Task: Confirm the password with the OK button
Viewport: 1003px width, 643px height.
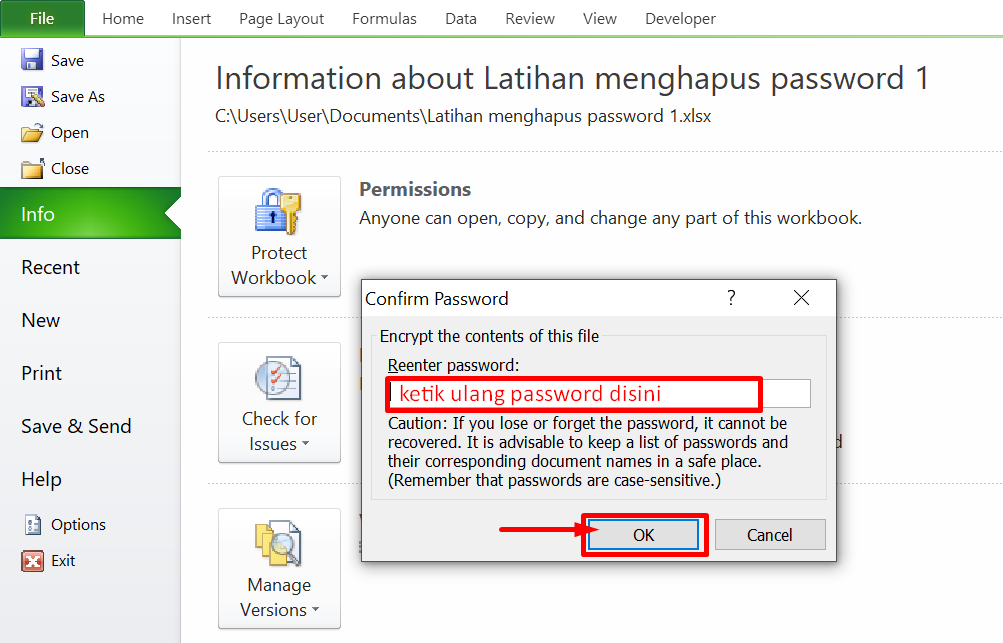Action: pyautogui.click(x=644, y=535)
